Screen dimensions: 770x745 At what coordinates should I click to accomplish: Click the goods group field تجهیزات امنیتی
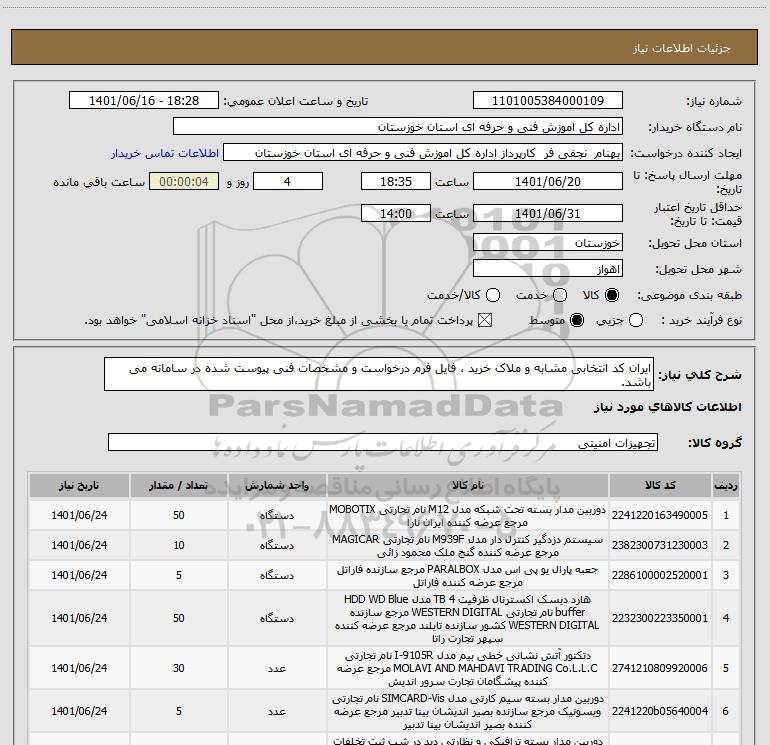(x=383, y=442)
